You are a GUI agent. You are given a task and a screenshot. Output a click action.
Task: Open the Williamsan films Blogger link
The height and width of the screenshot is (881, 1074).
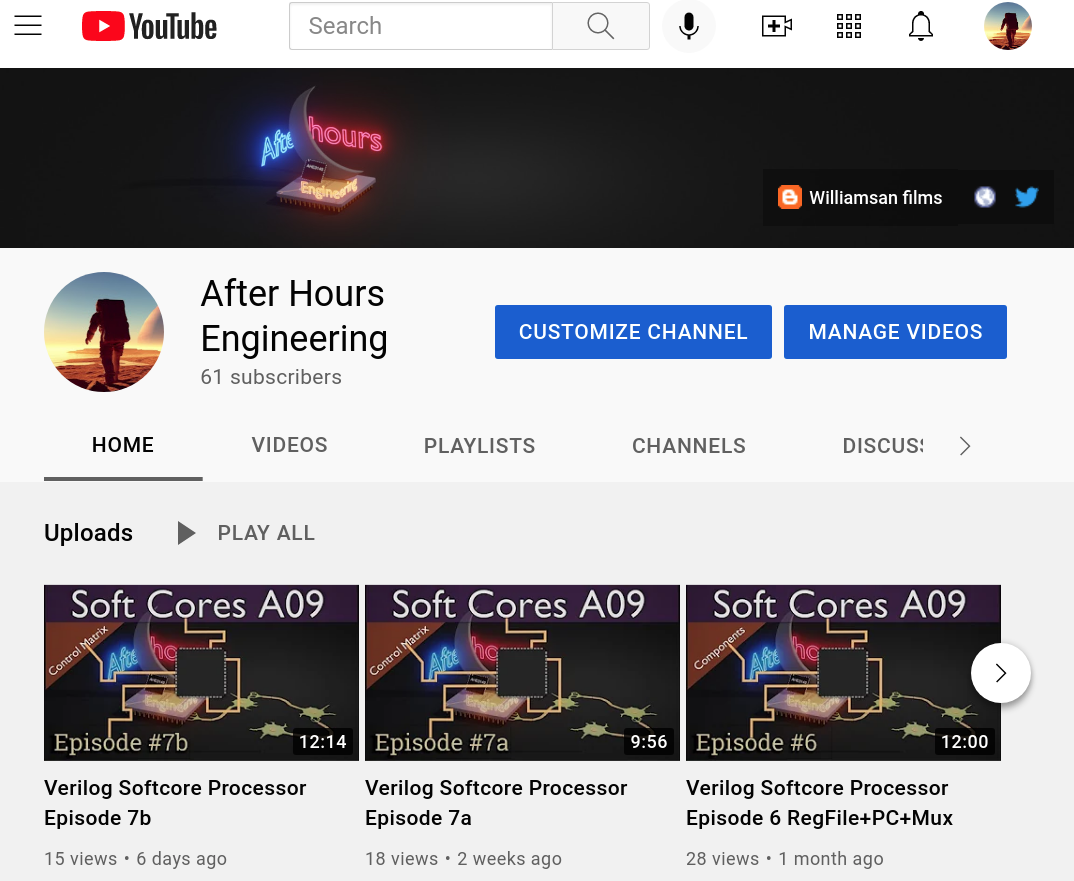coord(860,197)
